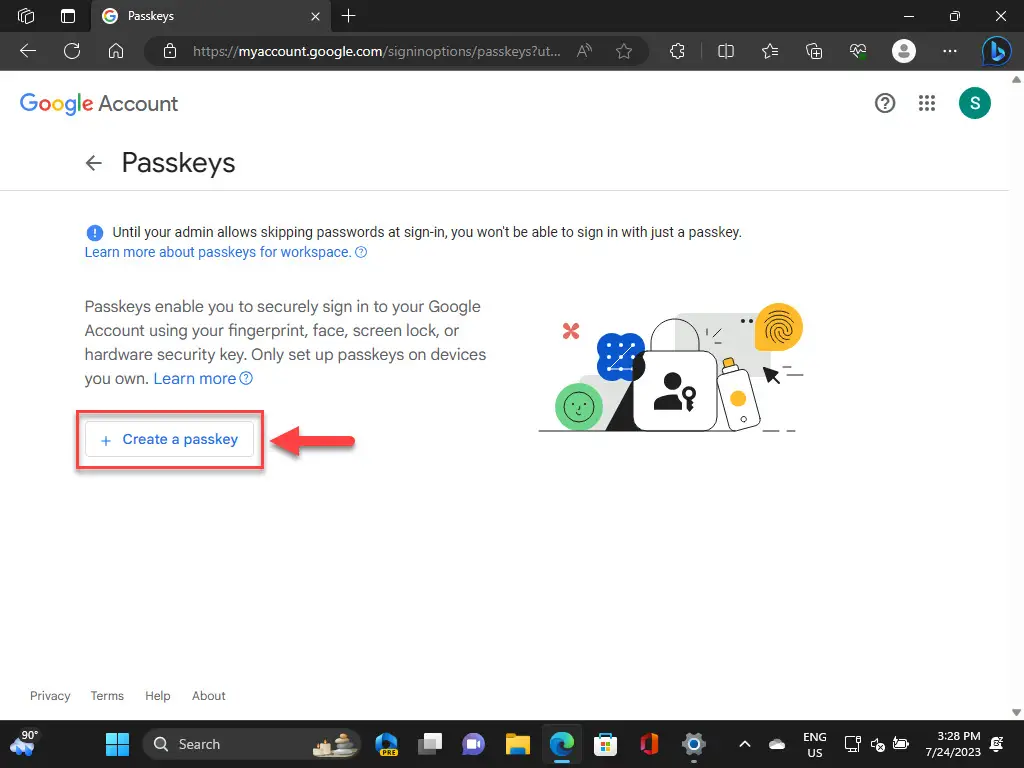The image size is (1024, 768).
Task: Click the Create a passkey button
Action: coord(170,439)
